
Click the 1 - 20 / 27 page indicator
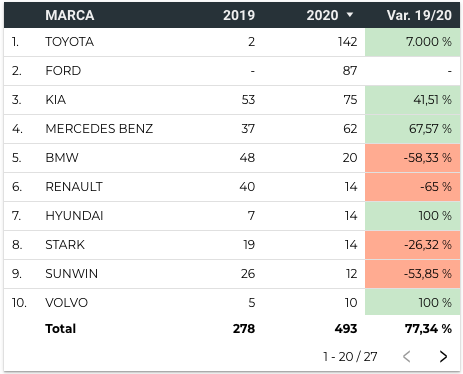(350, 357)
